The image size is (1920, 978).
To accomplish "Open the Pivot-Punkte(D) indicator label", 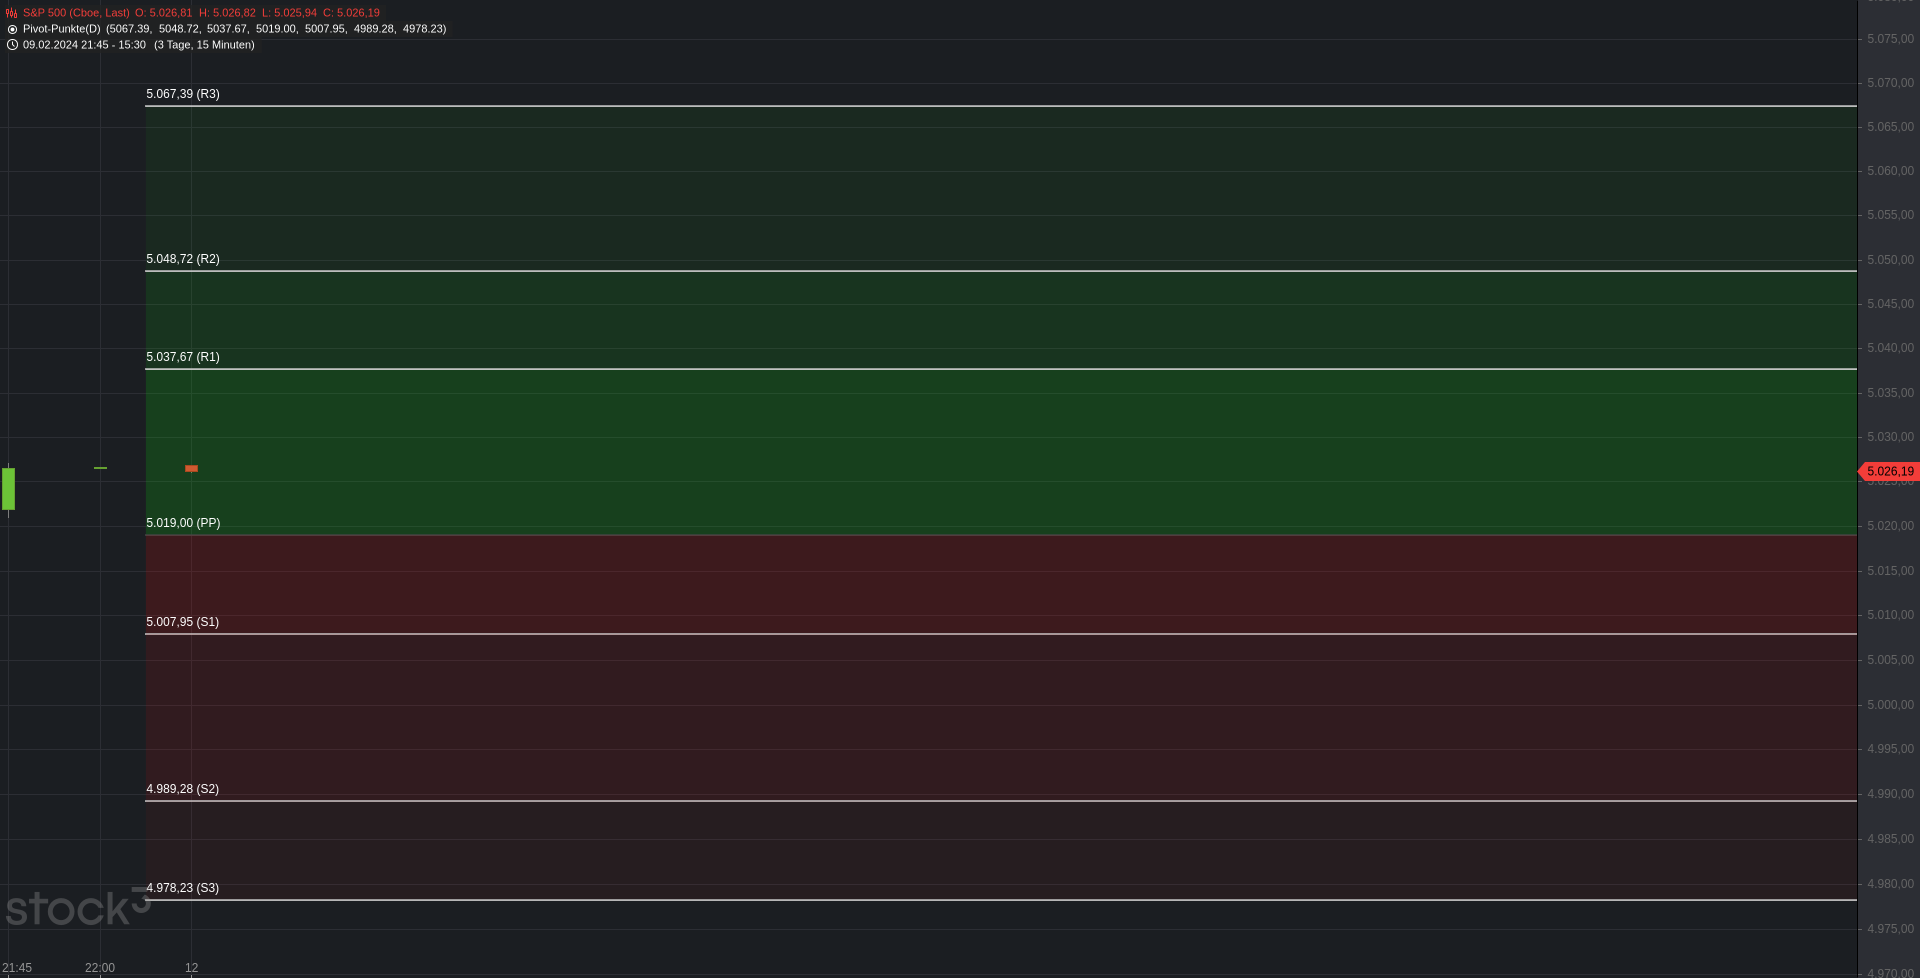I will (x=62, y=29).
